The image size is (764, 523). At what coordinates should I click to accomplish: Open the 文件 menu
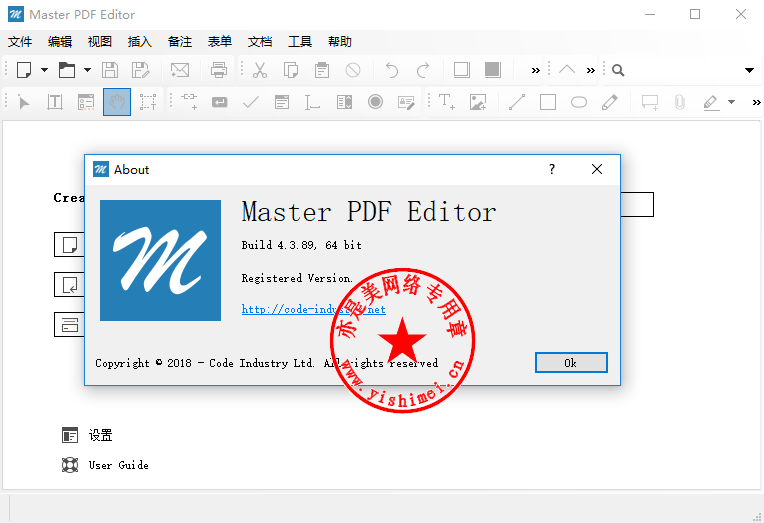pyautogui.click(x=20, y=42)
